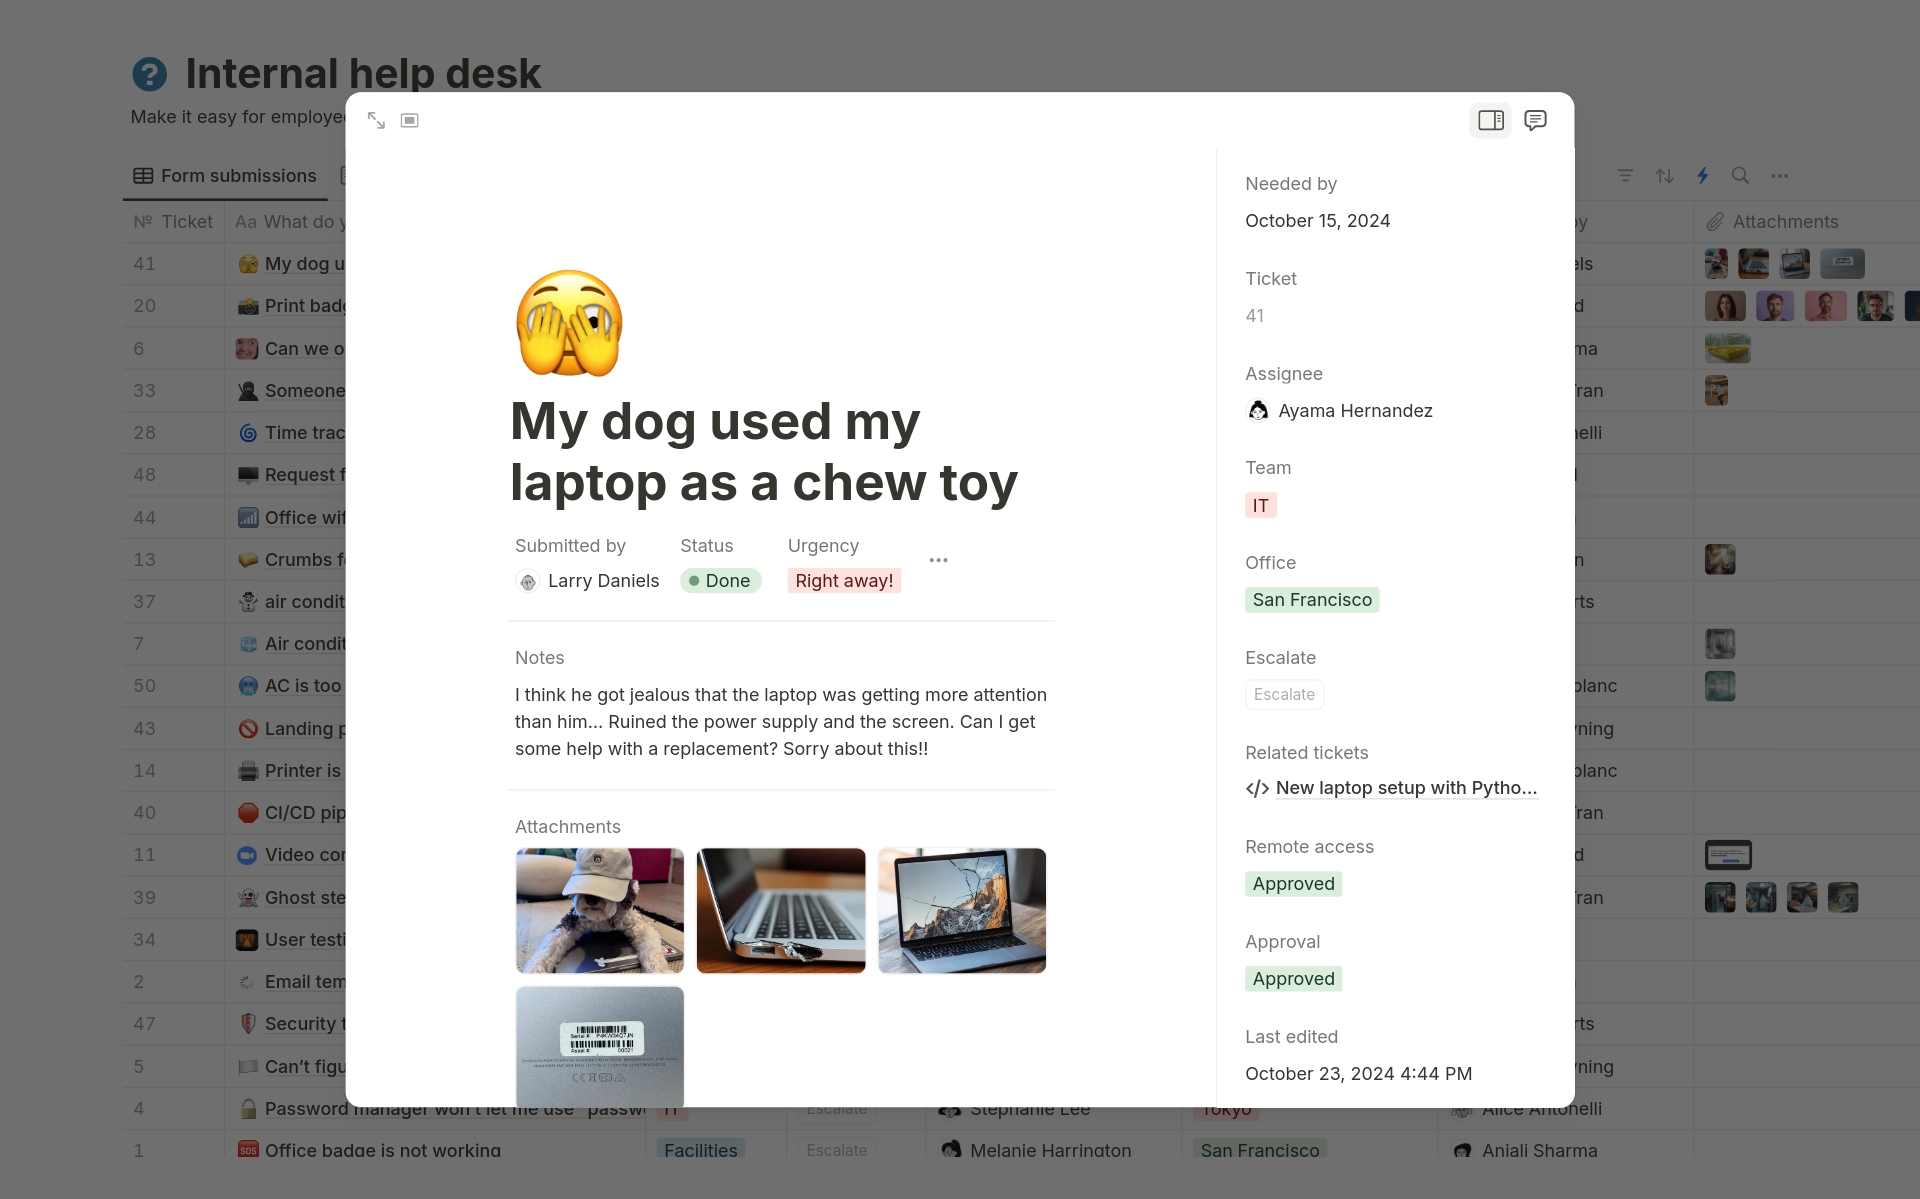Open cracked screen laptop attachment photo
1920x1199 pixels.
pos(962,910)
